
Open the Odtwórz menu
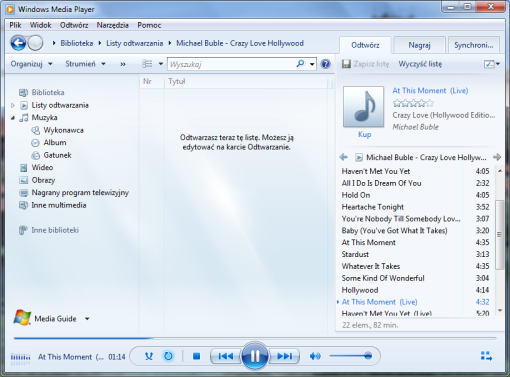[74, 25]
